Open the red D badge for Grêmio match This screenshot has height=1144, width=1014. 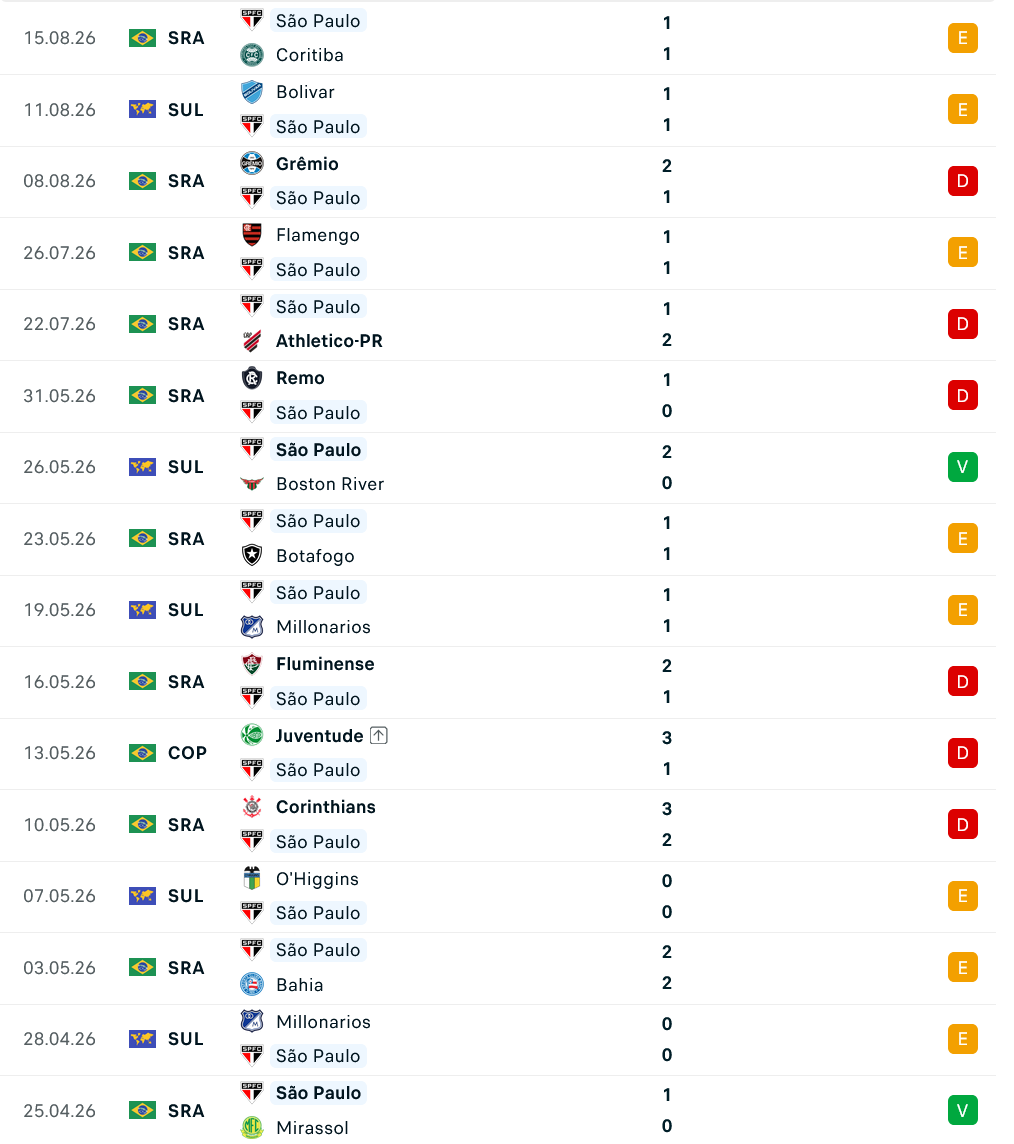point(962,181)
